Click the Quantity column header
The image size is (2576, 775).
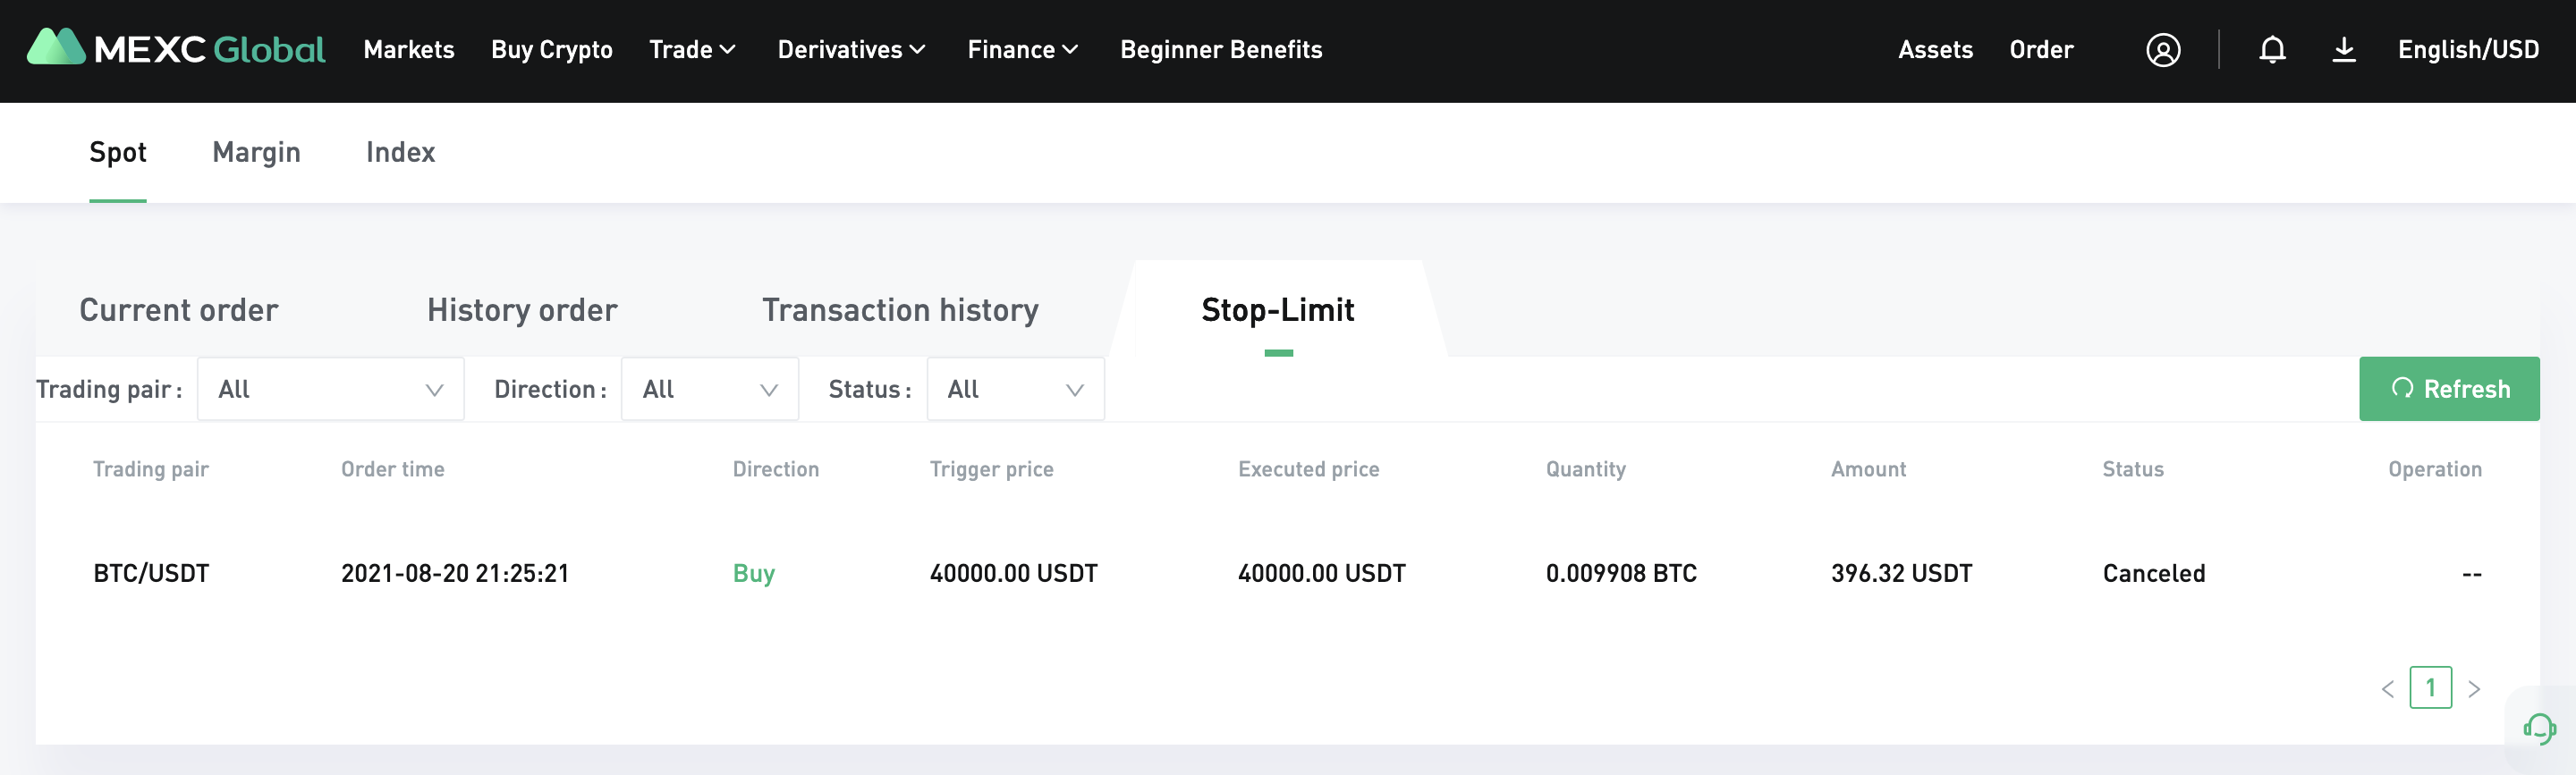1585,469
